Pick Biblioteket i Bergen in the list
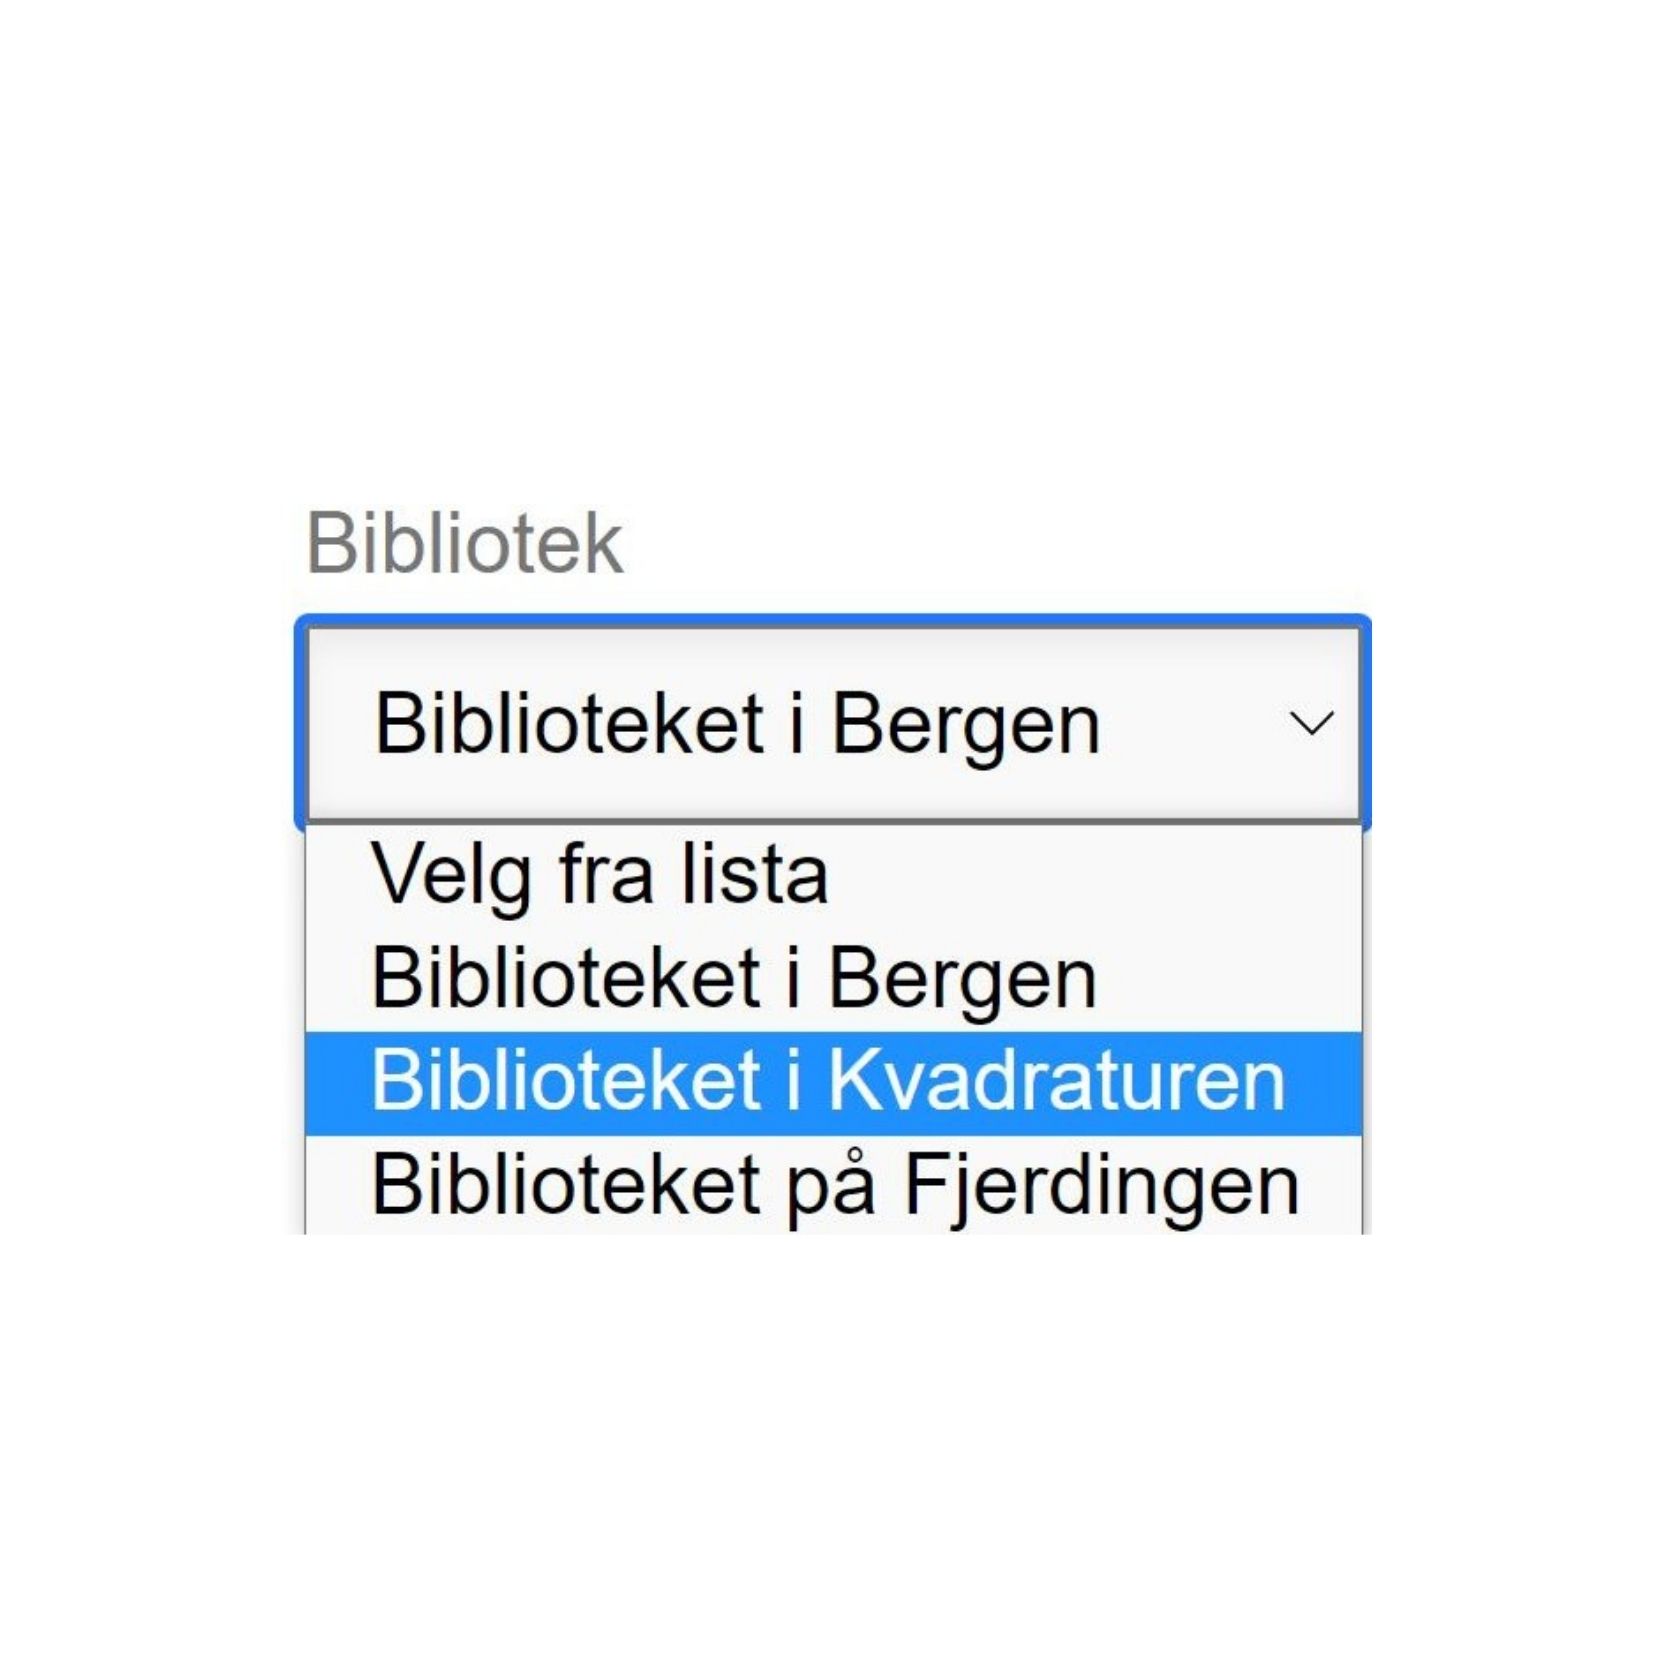This screenshot has width=1654, height=1654. (x=833, y=979)
